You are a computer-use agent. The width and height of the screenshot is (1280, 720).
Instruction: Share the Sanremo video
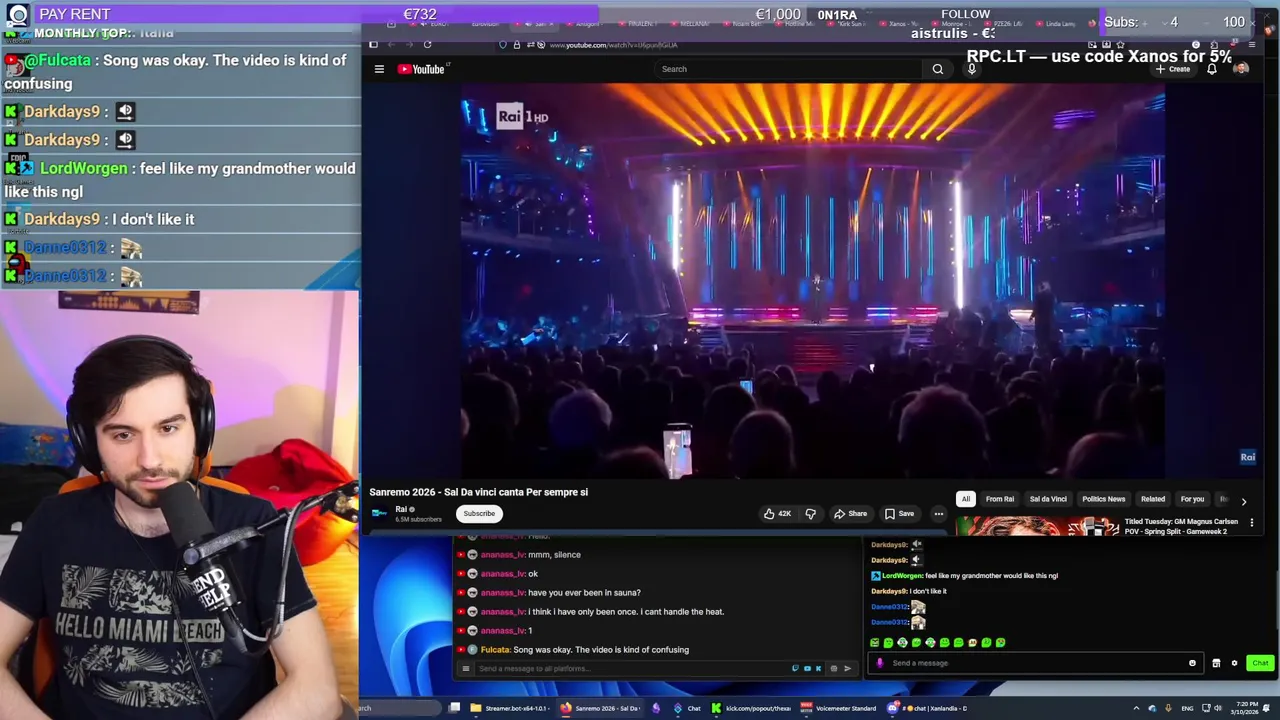(851, 513)
